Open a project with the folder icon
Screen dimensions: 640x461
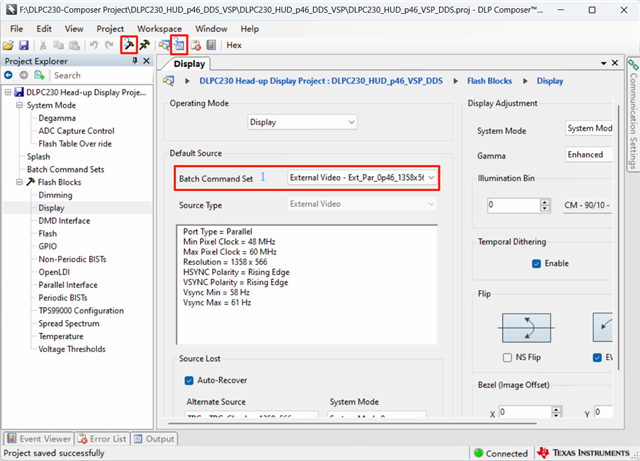click(8, 45)
